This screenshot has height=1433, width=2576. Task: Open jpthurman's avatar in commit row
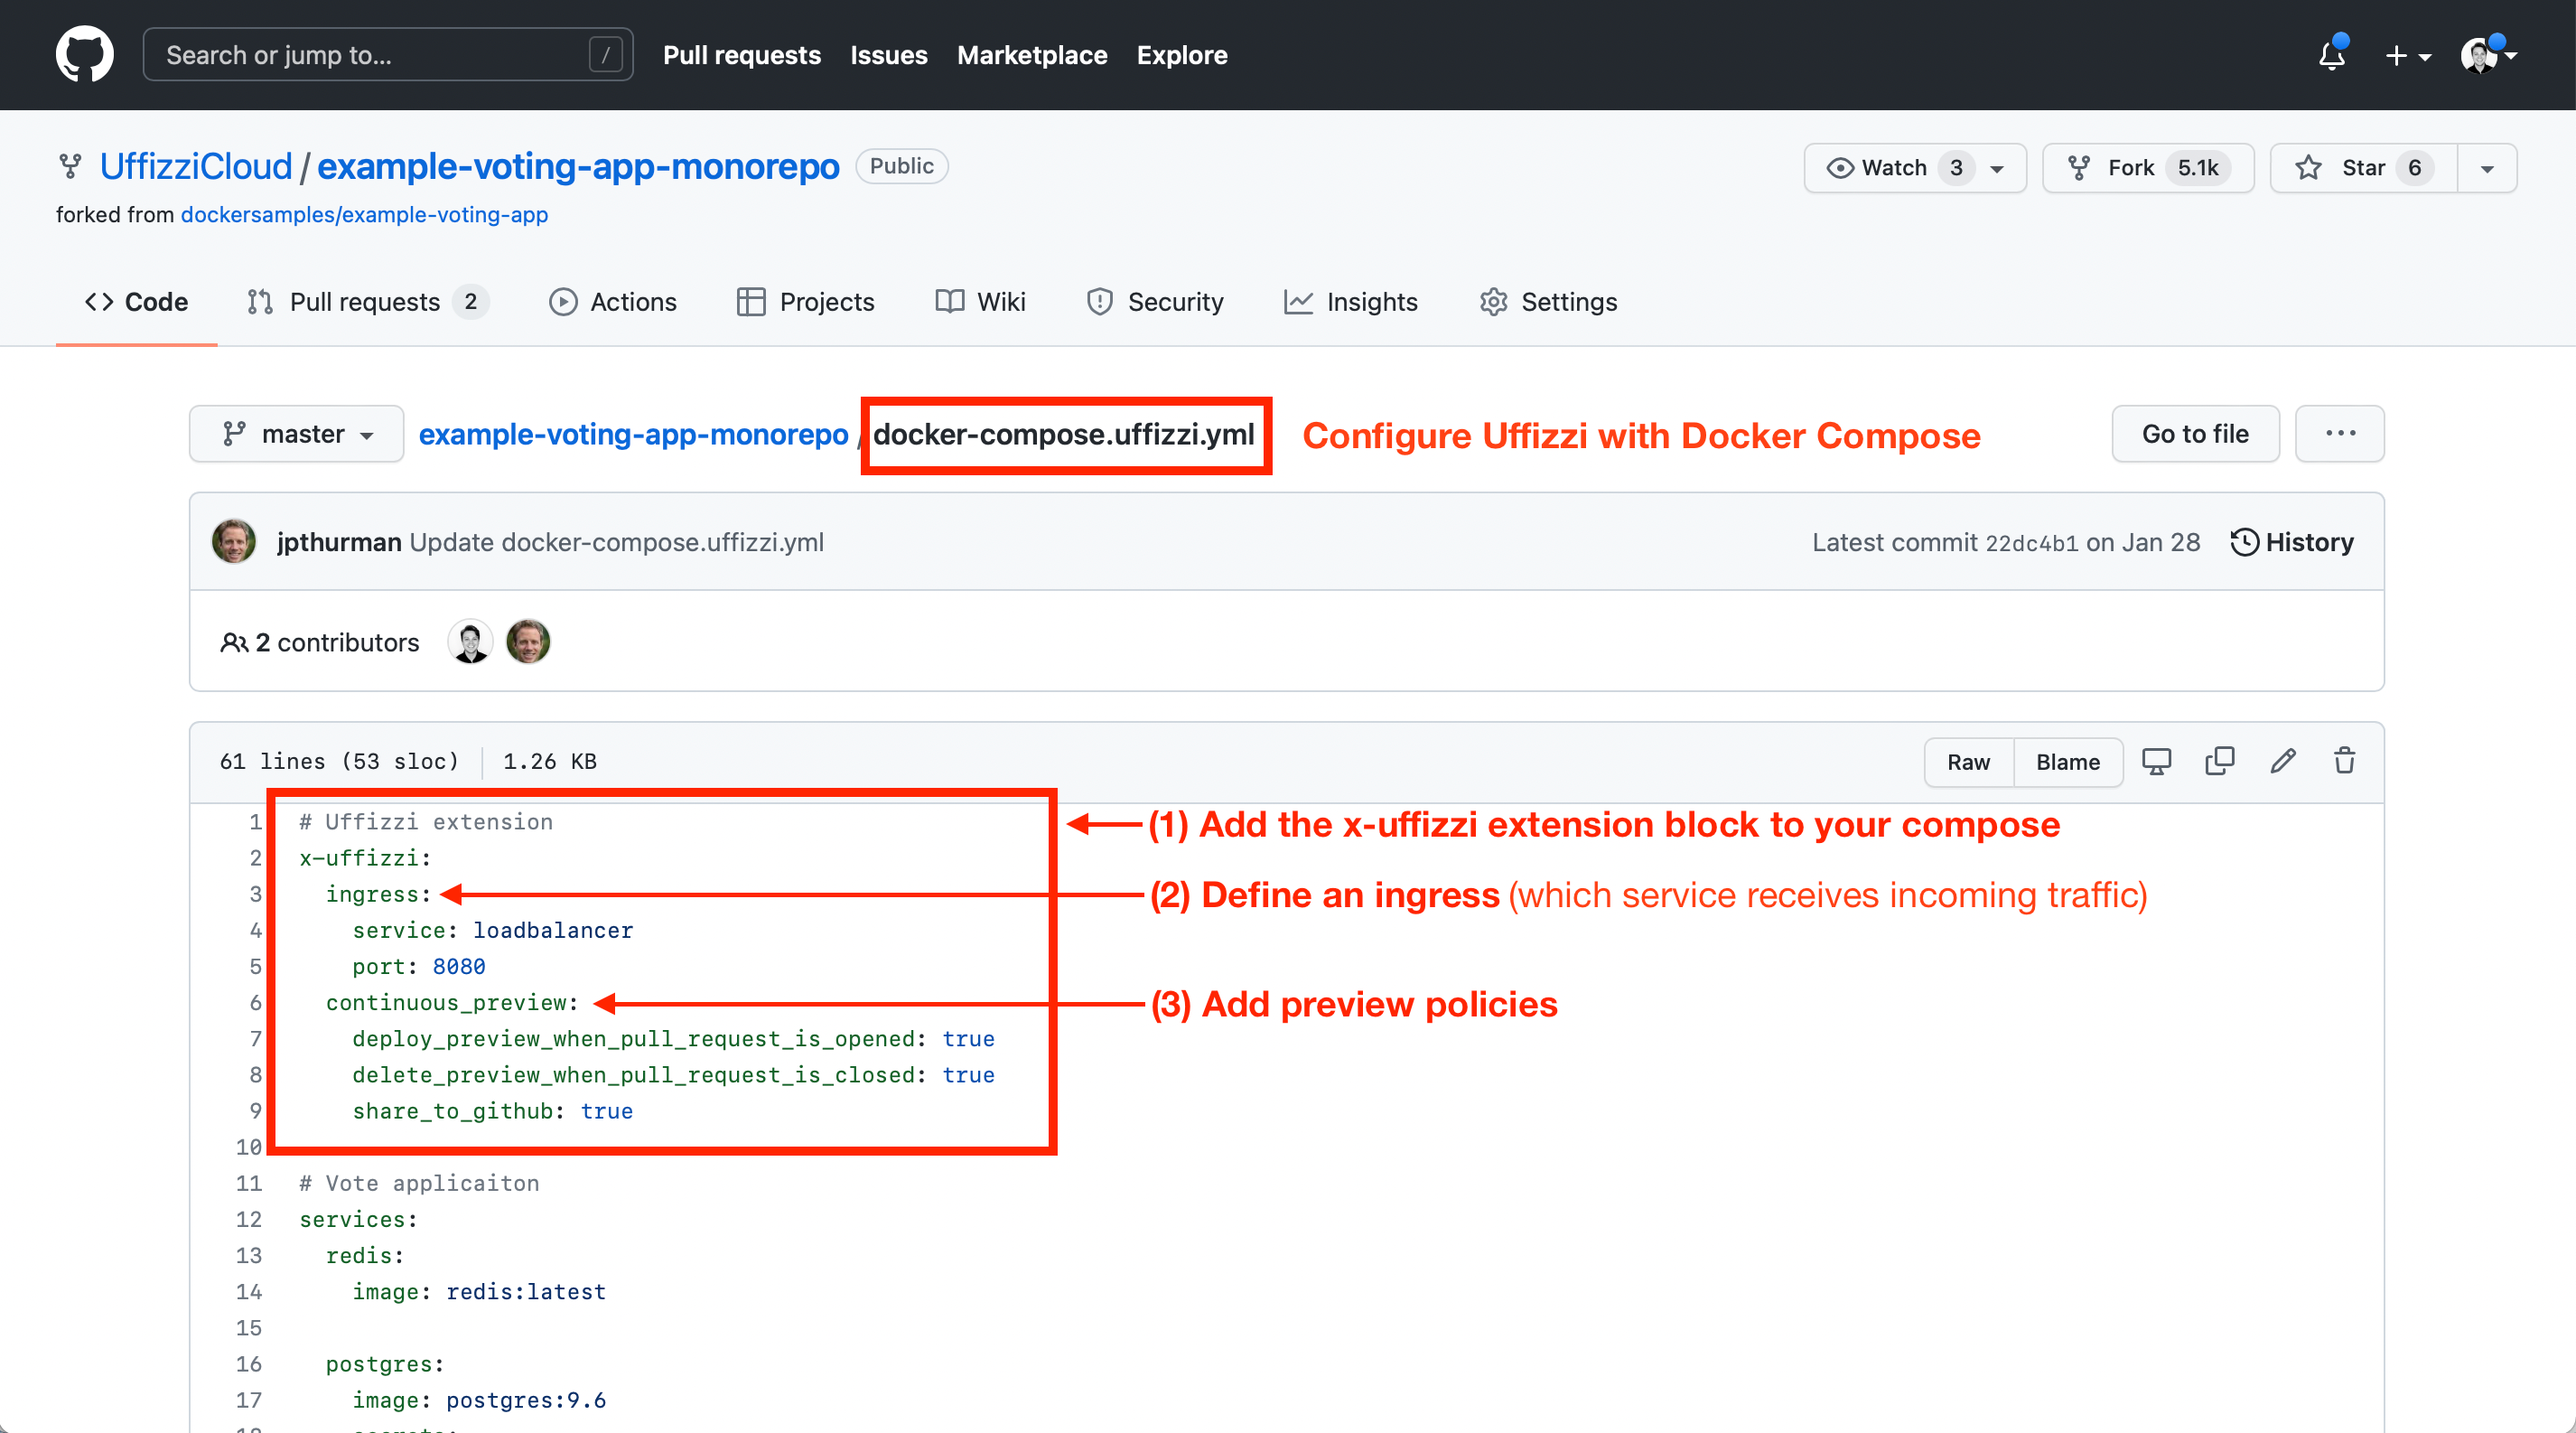point(234,542)
